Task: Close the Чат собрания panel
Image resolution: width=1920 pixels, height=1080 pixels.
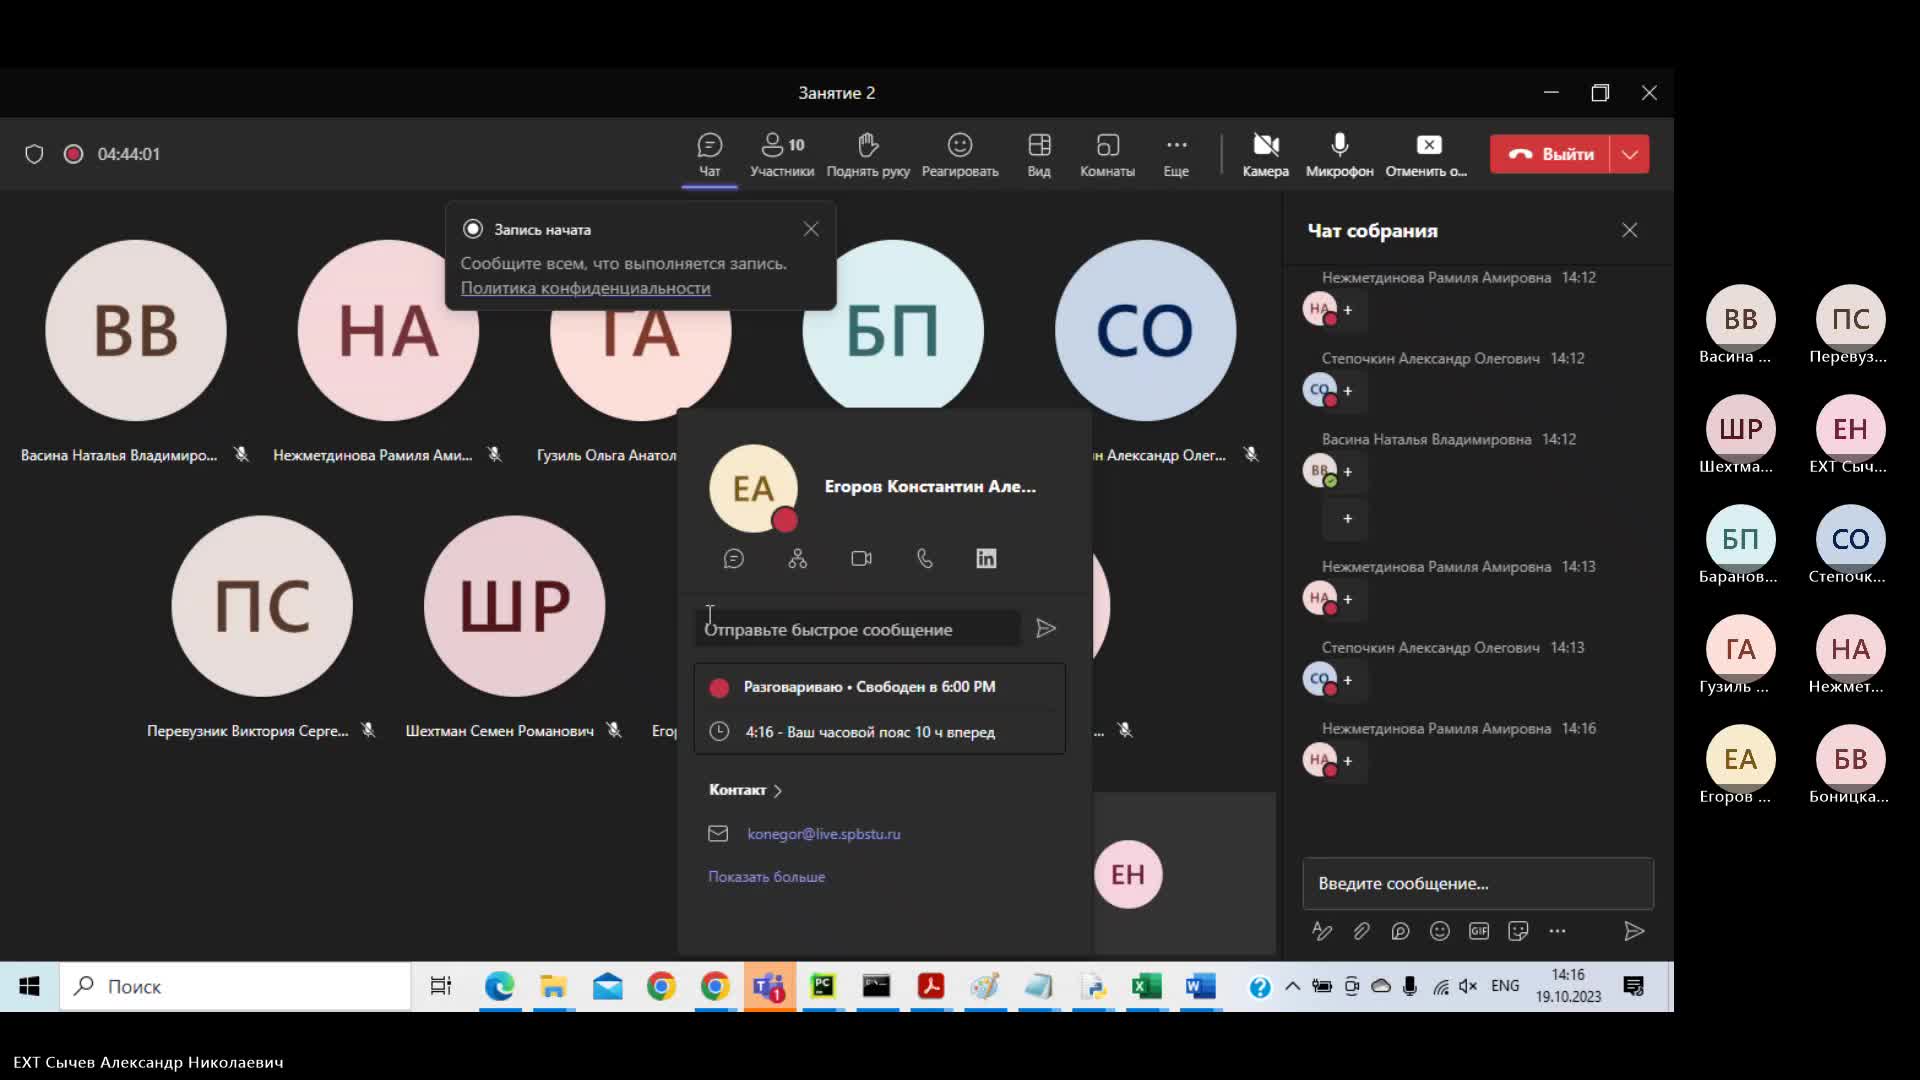Action: pyautogui.click(x=1630, y=230)
